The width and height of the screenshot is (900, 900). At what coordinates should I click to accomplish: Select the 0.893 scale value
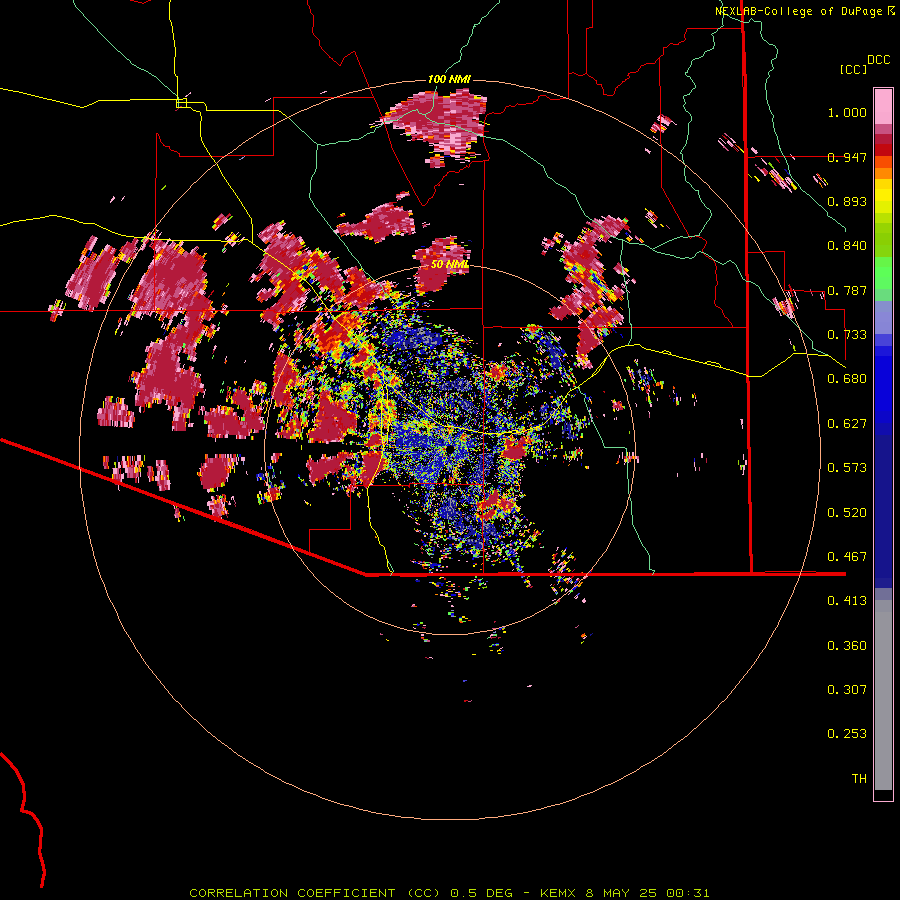point(847,201)
